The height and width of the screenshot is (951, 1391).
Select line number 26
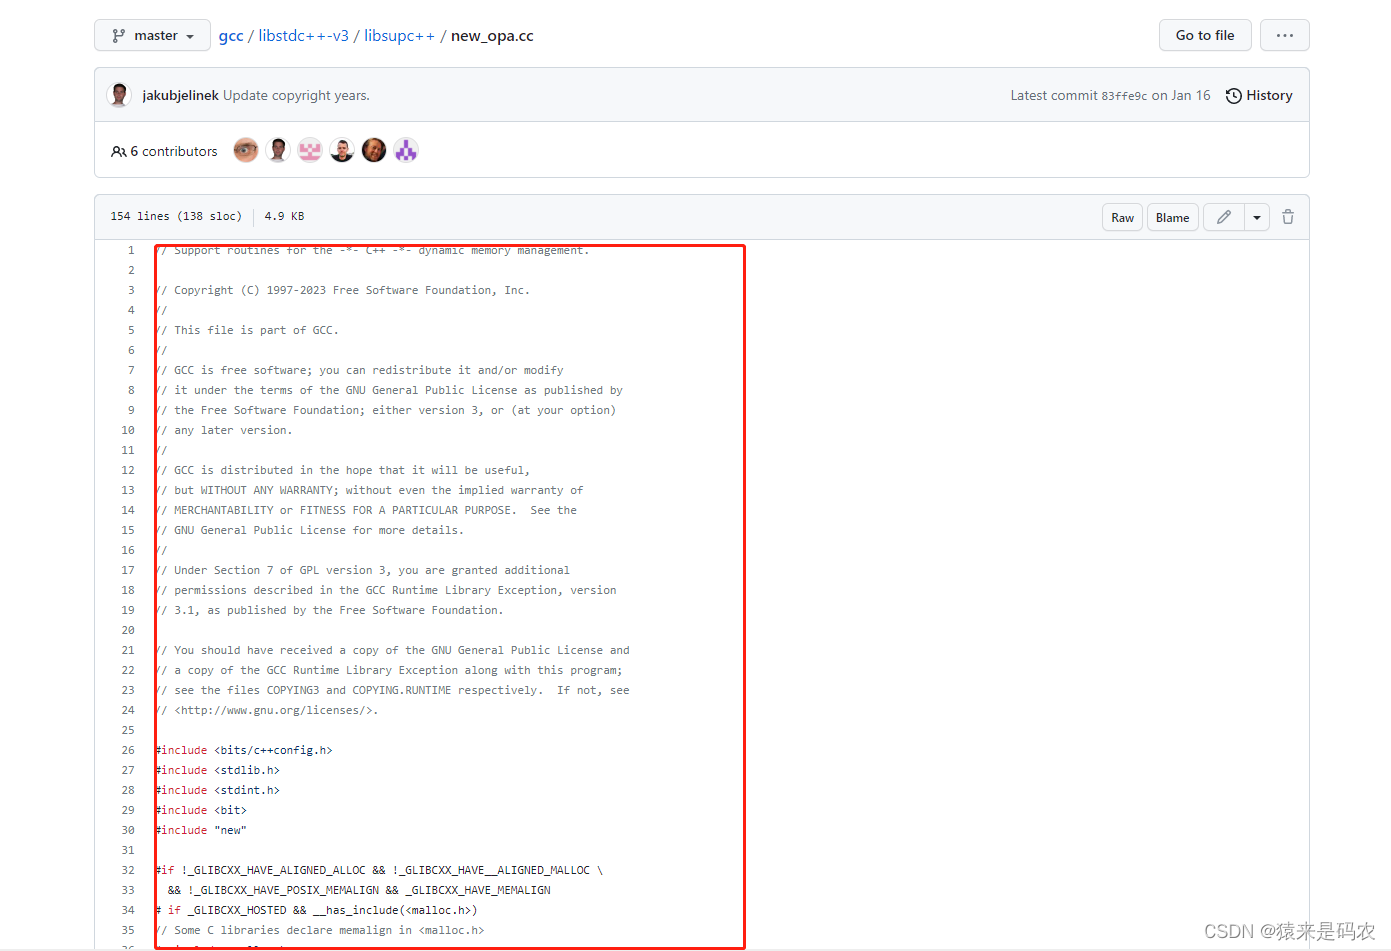pyautogui.click(x=128, y=750)
